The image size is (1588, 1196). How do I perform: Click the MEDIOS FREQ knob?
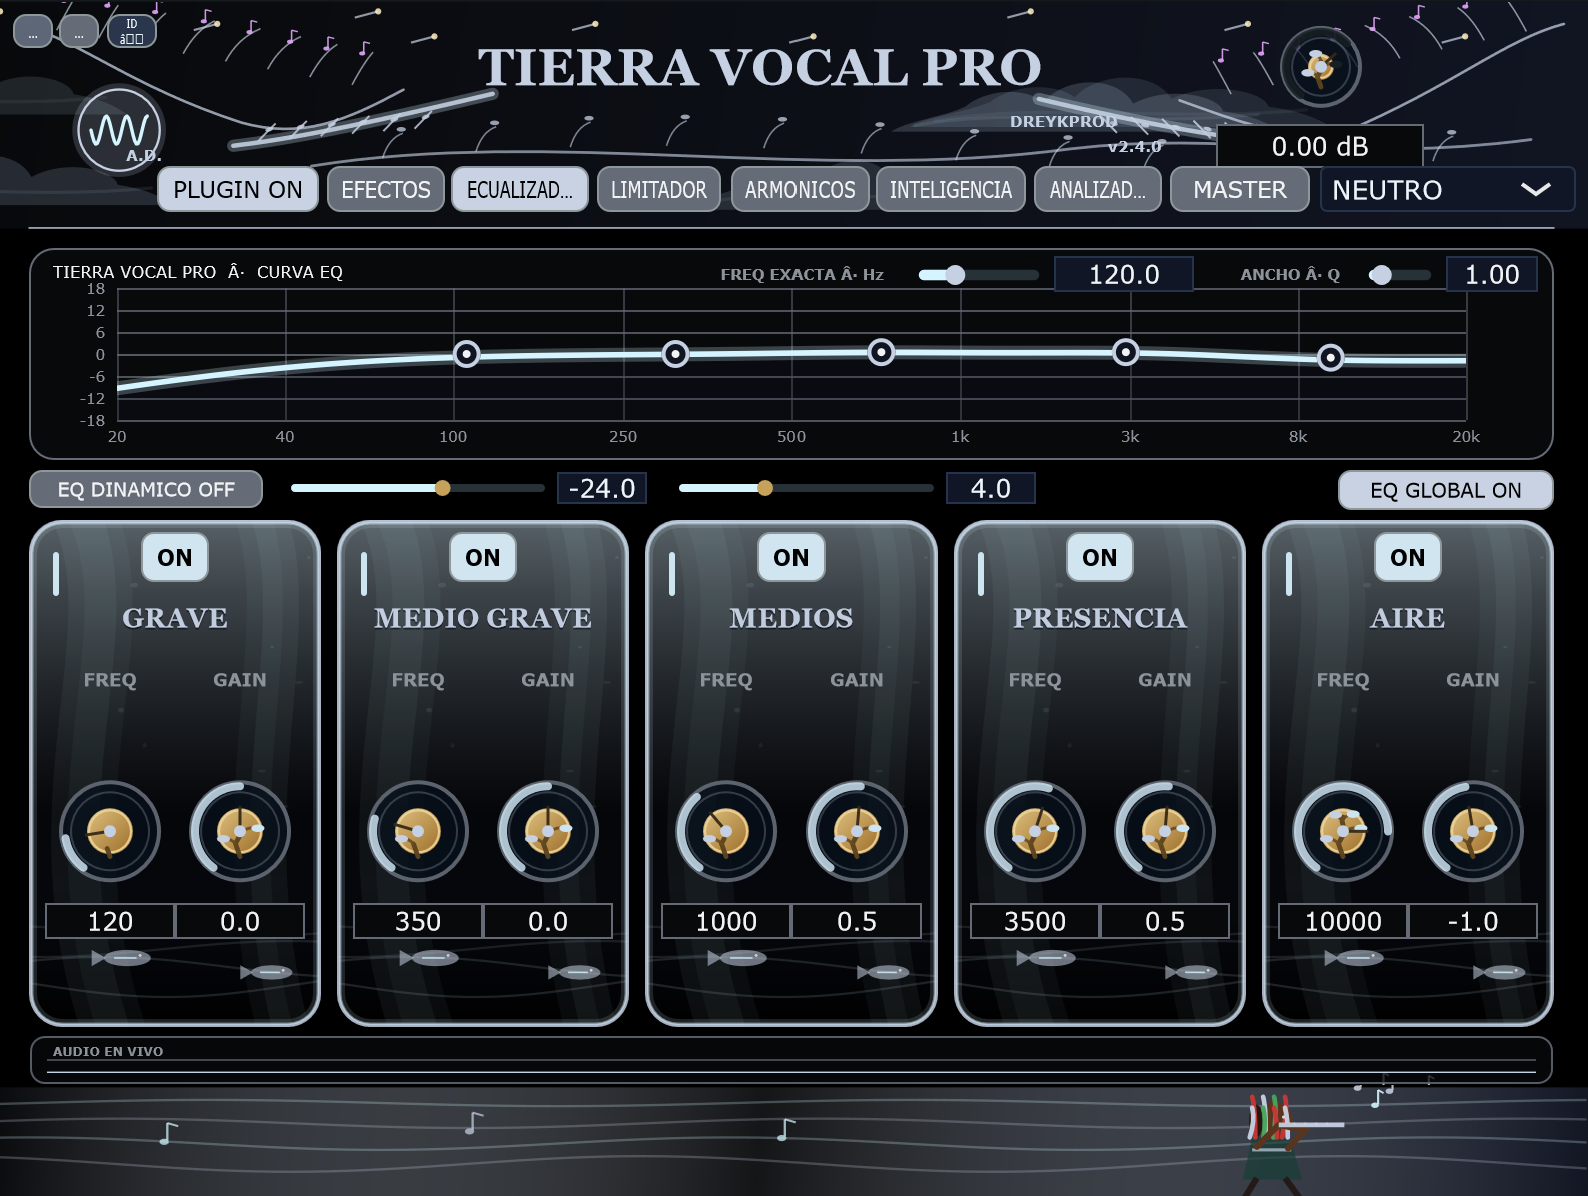(726, 831)
